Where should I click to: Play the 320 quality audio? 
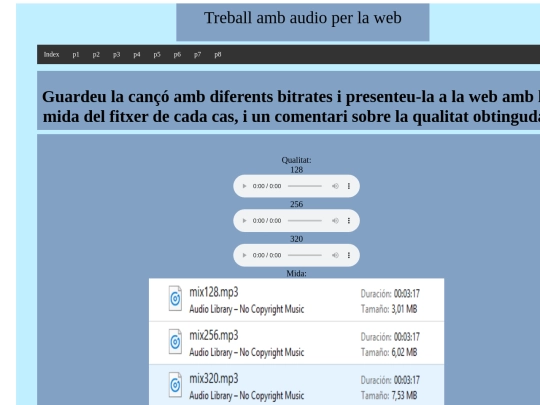point(245,255)
